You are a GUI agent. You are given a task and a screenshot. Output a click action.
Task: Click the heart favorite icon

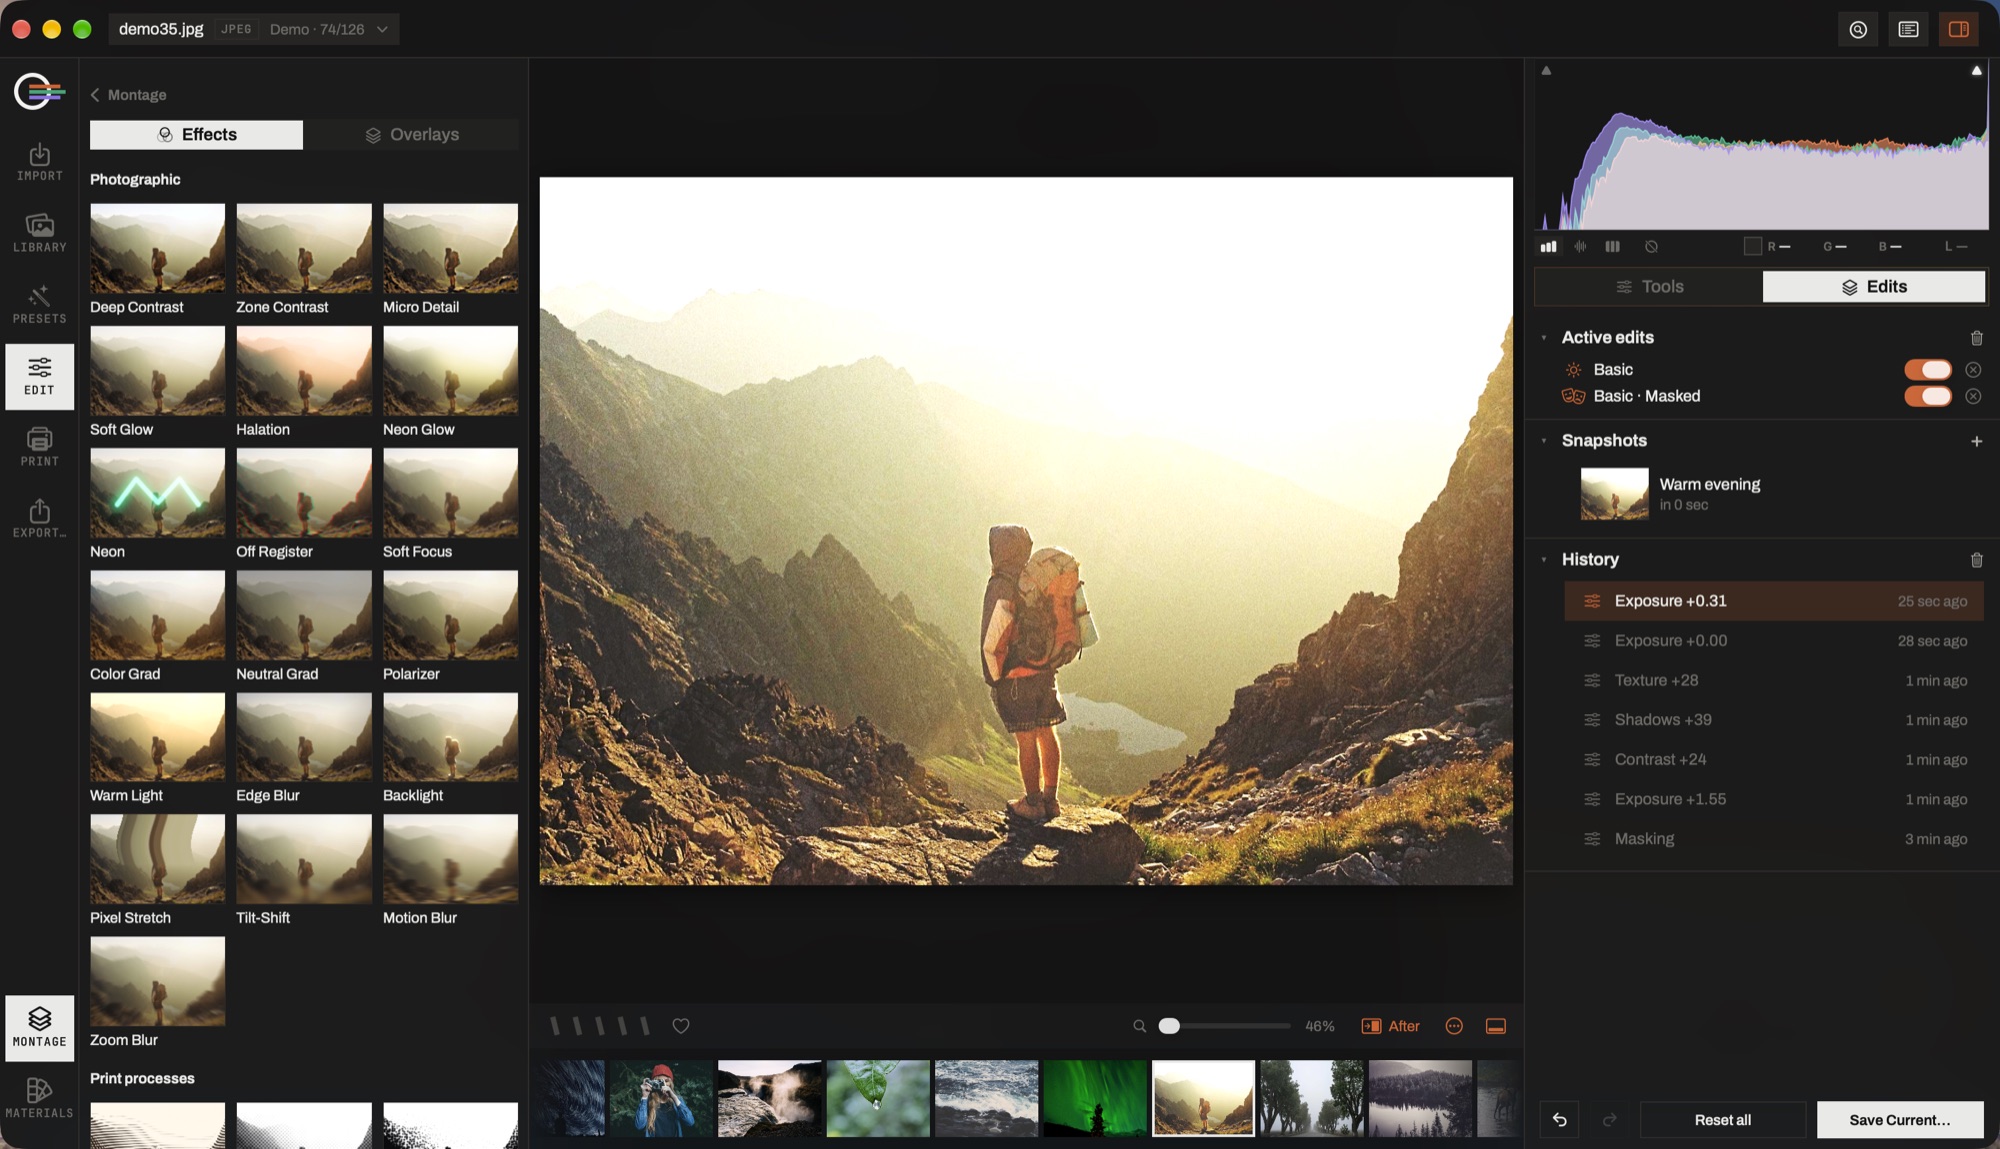[681, 1026]
